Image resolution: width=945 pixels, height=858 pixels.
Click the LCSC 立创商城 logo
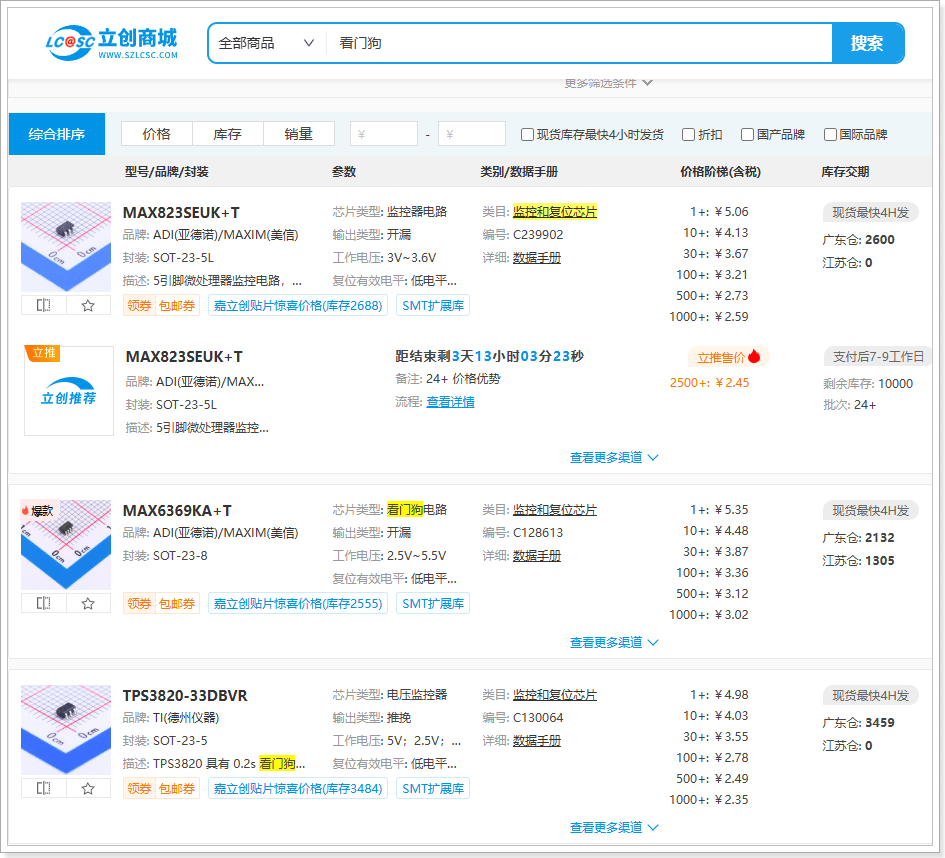pyautogui.click(x=112, y=43)
